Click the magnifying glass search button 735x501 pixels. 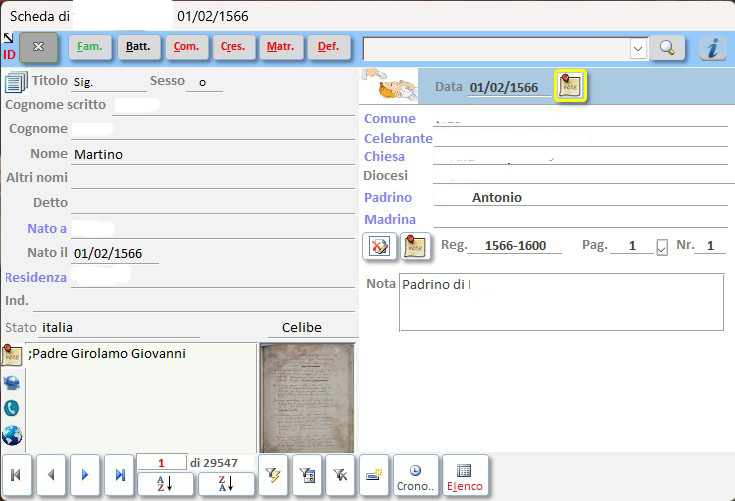click(x=667, y=48)
